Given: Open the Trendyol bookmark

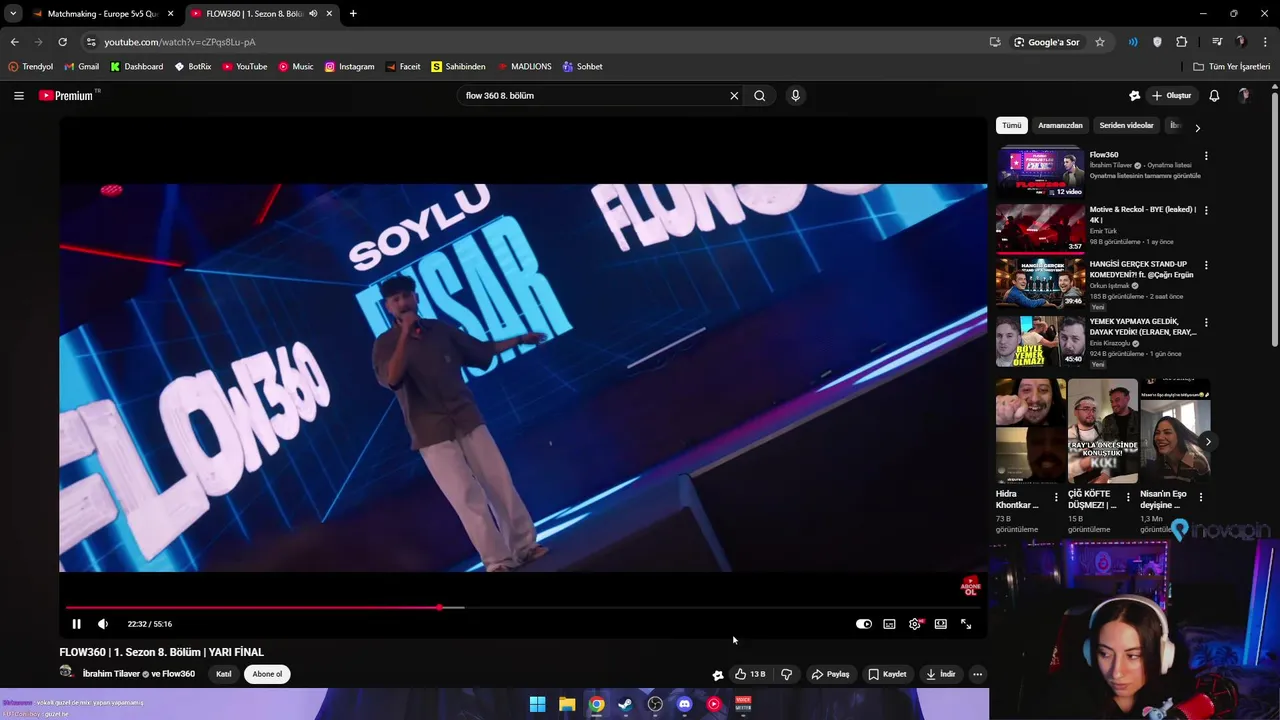Looking at the screenshot, I should click(30, 67).
